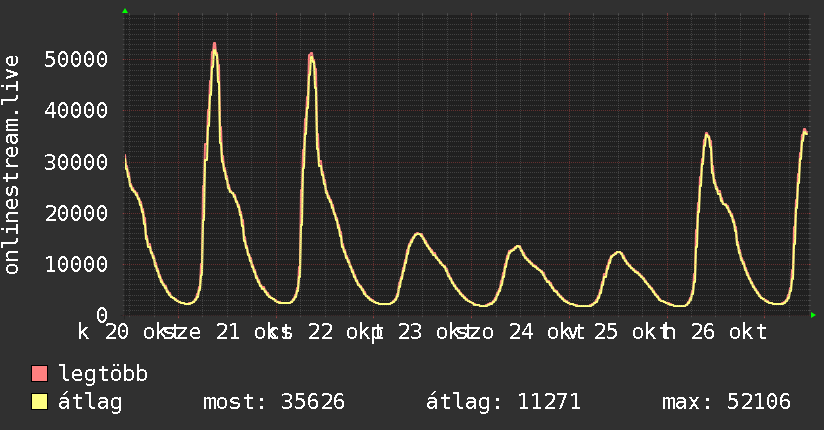Select the legtöbb legend label
Screen dimensions: 824x430
(103, 374)
